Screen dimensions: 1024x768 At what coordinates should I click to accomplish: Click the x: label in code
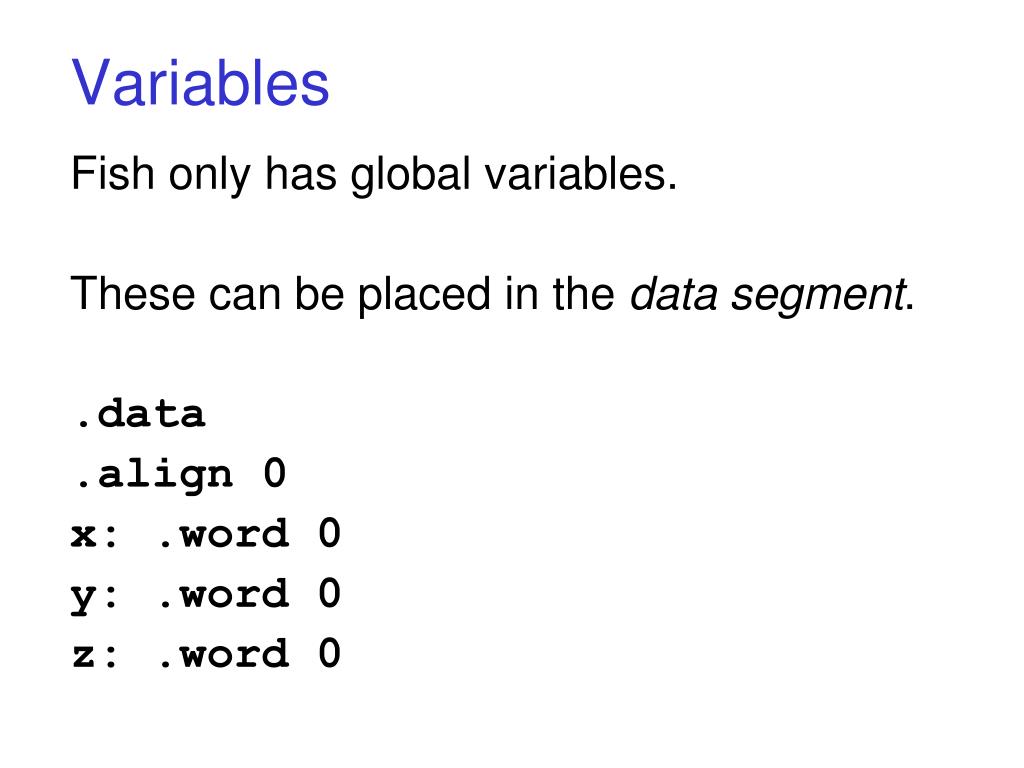click(94, 535)
